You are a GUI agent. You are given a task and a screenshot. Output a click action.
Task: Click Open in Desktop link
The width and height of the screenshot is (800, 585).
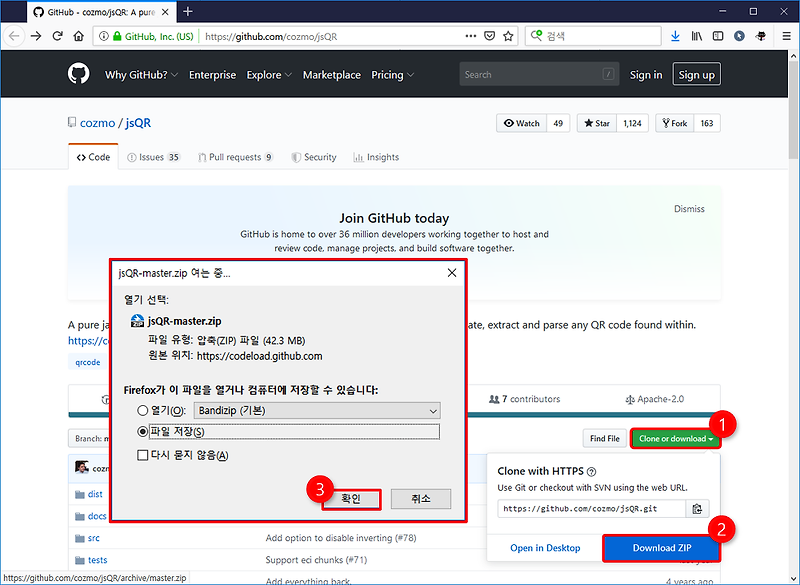tap(545, 548)
